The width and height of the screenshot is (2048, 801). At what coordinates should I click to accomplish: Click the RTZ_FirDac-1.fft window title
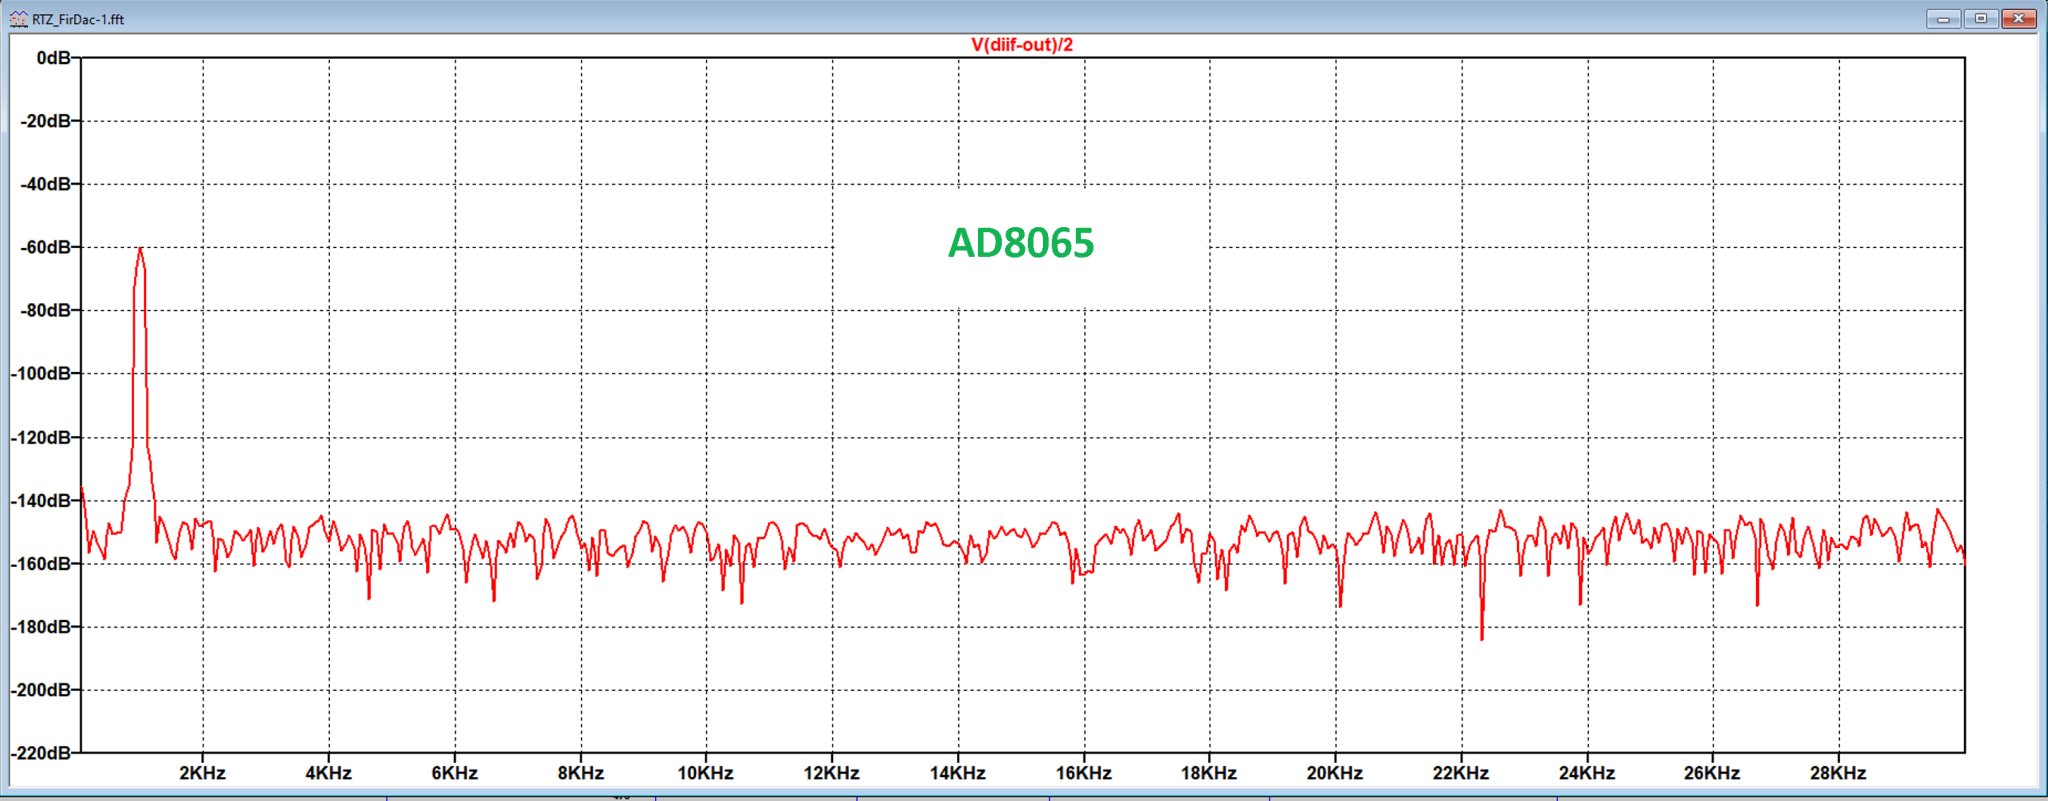pyautogui.click(x=78, y=19)
